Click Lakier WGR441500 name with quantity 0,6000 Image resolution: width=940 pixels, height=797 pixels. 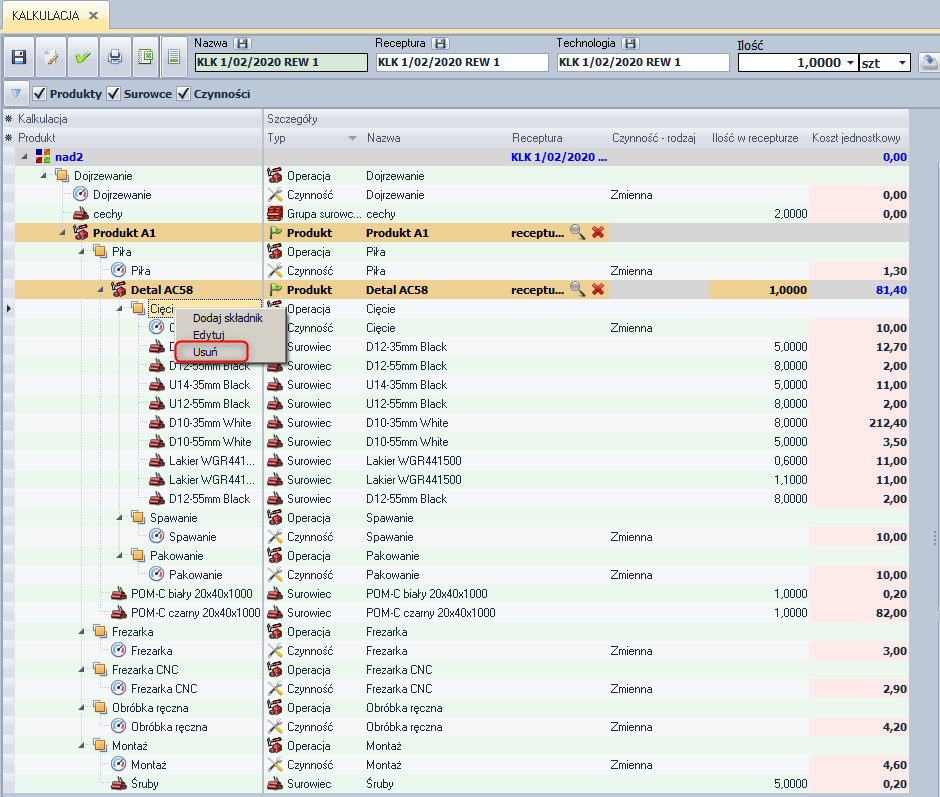(x=414, y=461)
